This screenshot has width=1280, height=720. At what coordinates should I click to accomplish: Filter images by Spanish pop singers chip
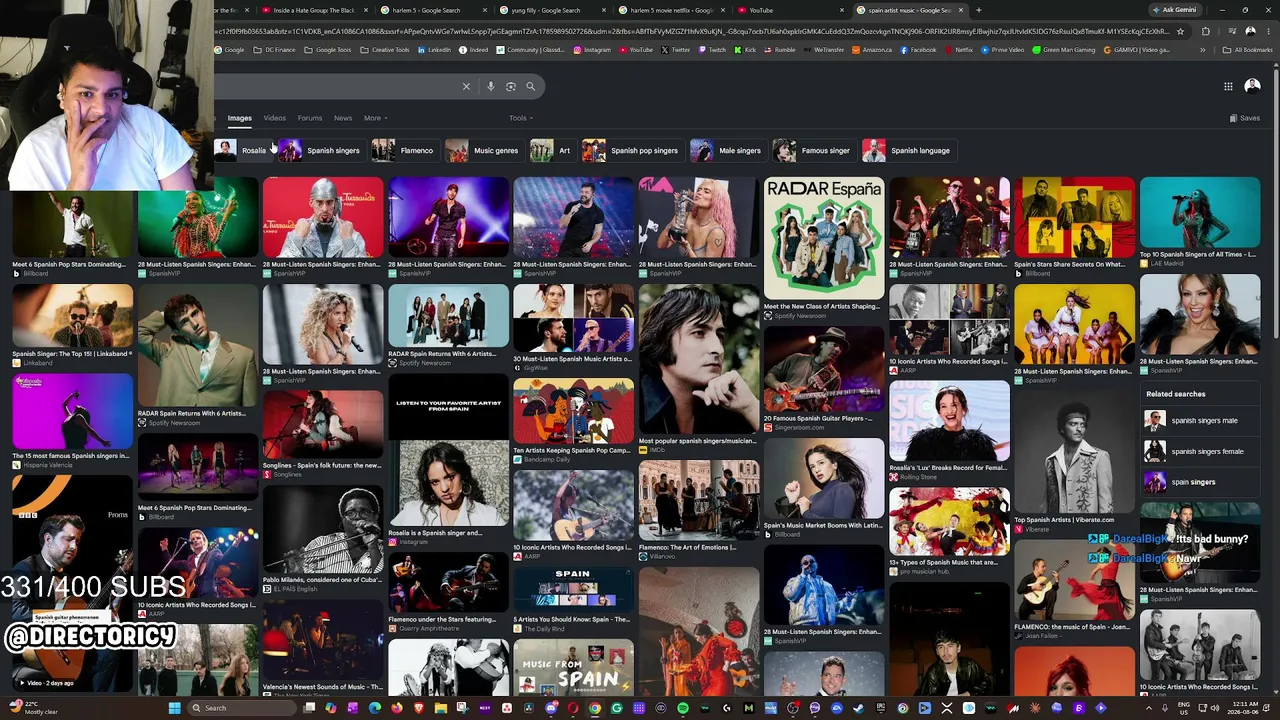point(631,151)
